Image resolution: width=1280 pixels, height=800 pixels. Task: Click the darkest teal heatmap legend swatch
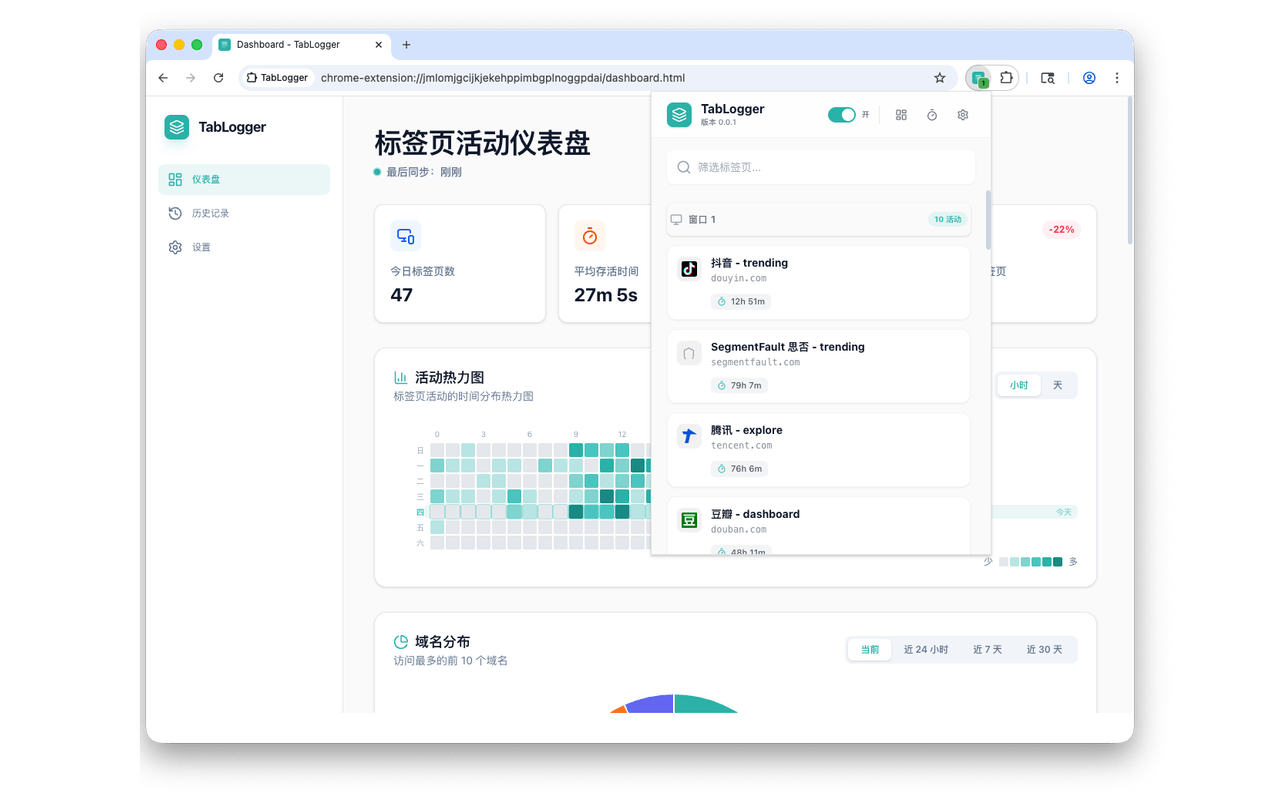[x=1057, y=562]
